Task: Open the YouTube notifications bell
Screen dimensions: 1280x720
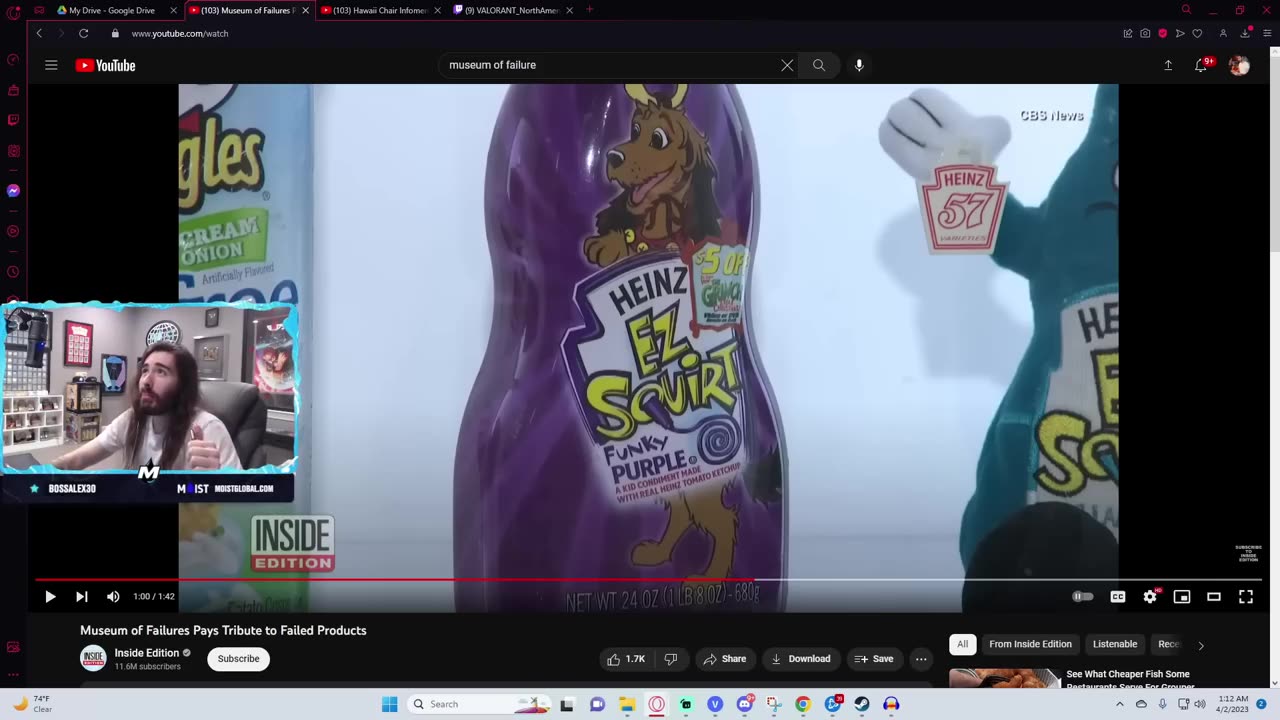Action: click(x=1201, y=65)
